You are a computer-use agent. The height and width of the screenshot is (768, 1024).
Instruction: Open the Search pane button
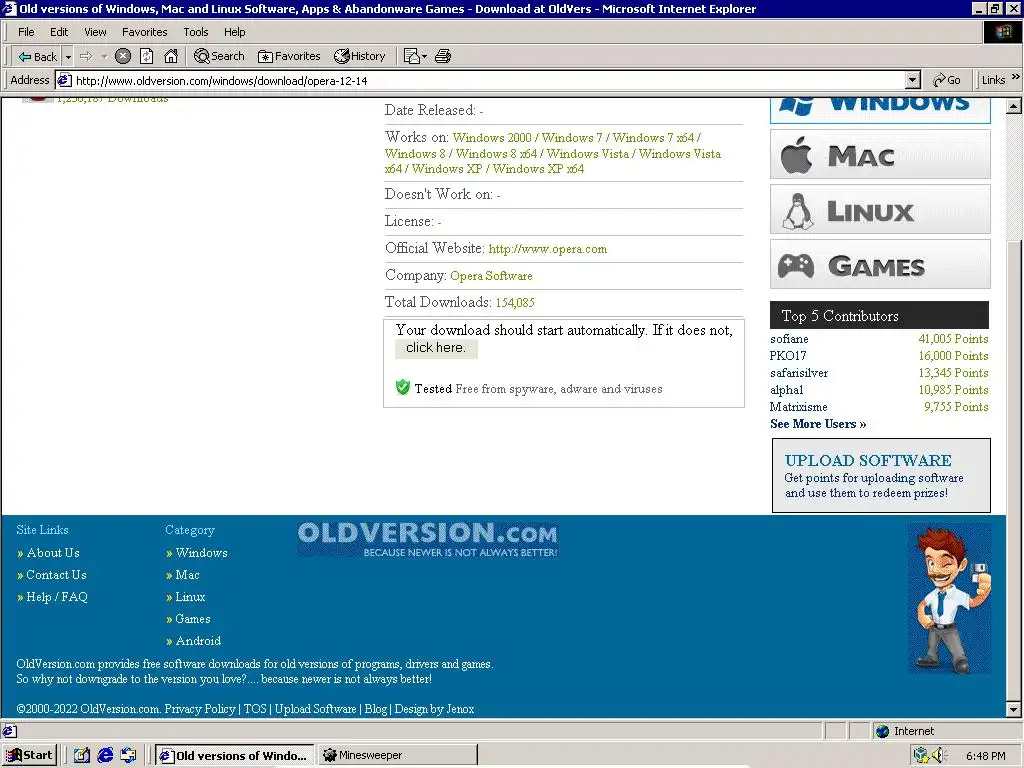point(219,57)
